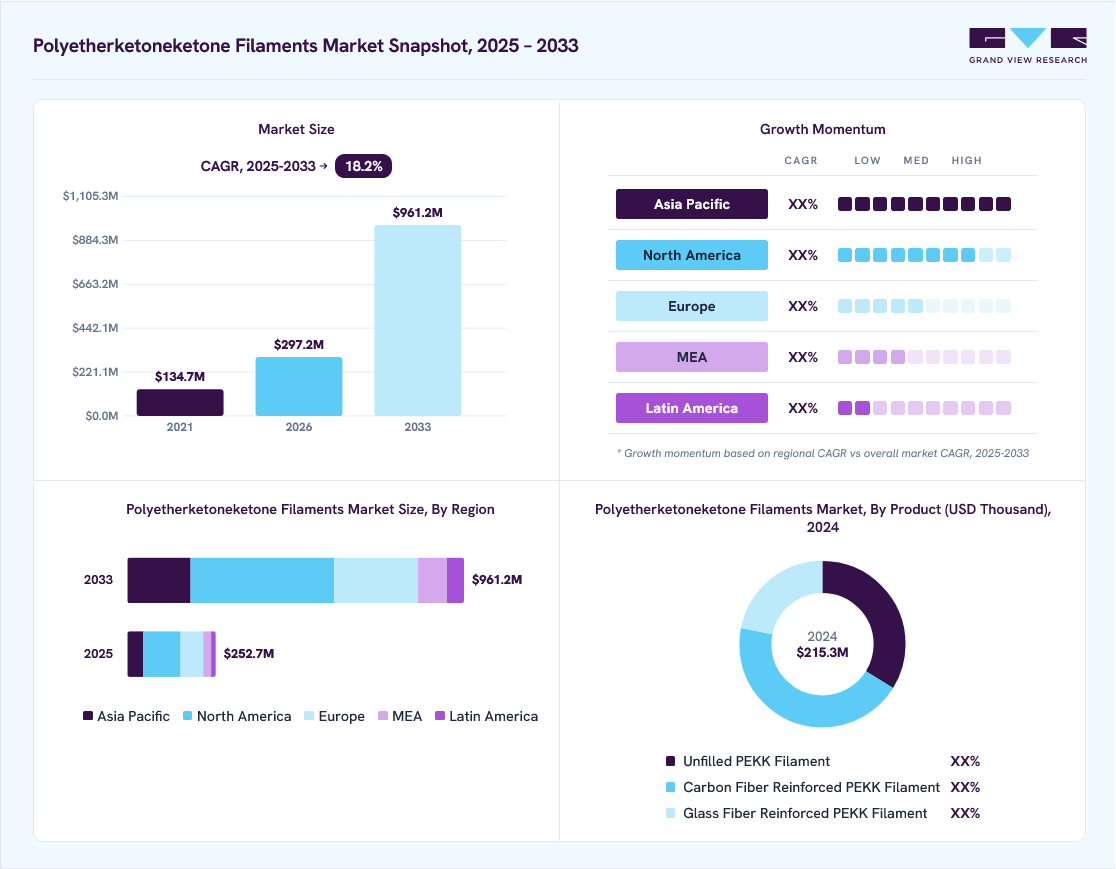Click the $297.2M bar value label

coord(299,344)
